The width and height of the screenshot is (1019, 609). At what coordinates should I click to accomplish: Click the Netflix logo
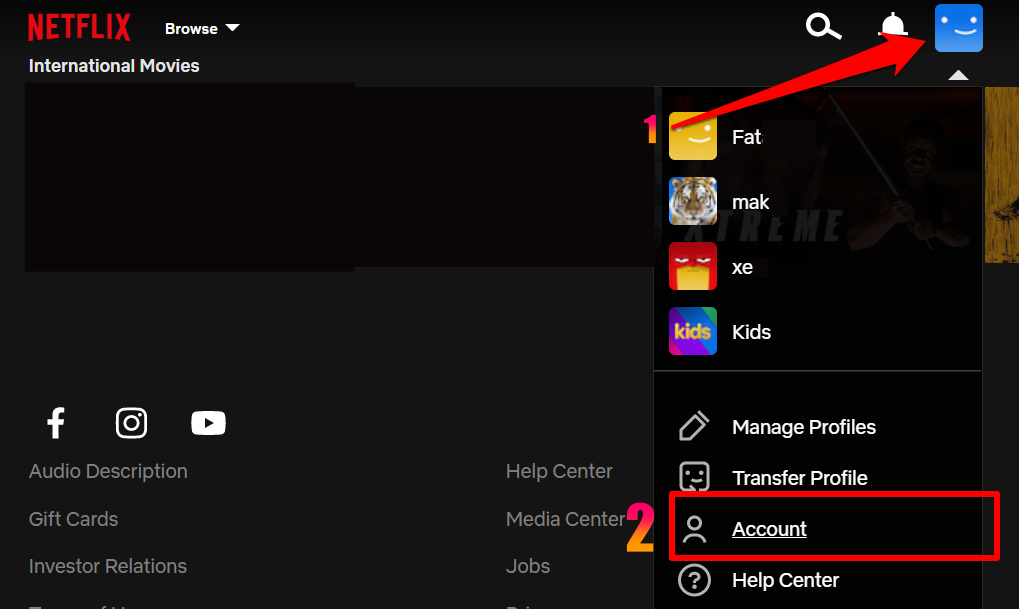(79, 27)
